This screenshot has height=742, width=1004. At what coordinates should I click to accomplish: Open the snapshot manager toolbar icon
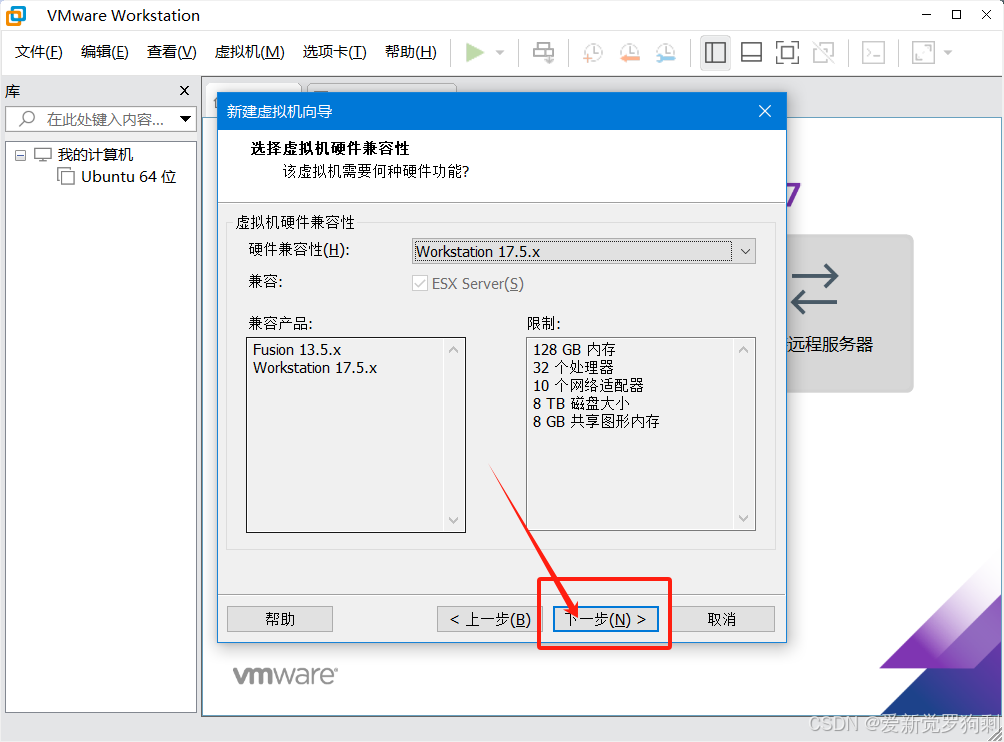click(666, 52)
